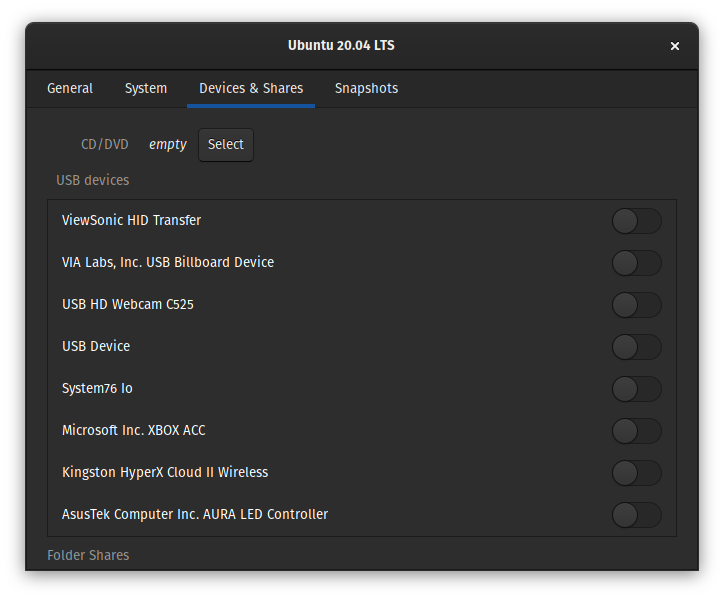
Task: Enable the generic USB Device switch
Action: pyautogui.click(x=636, y=347)
